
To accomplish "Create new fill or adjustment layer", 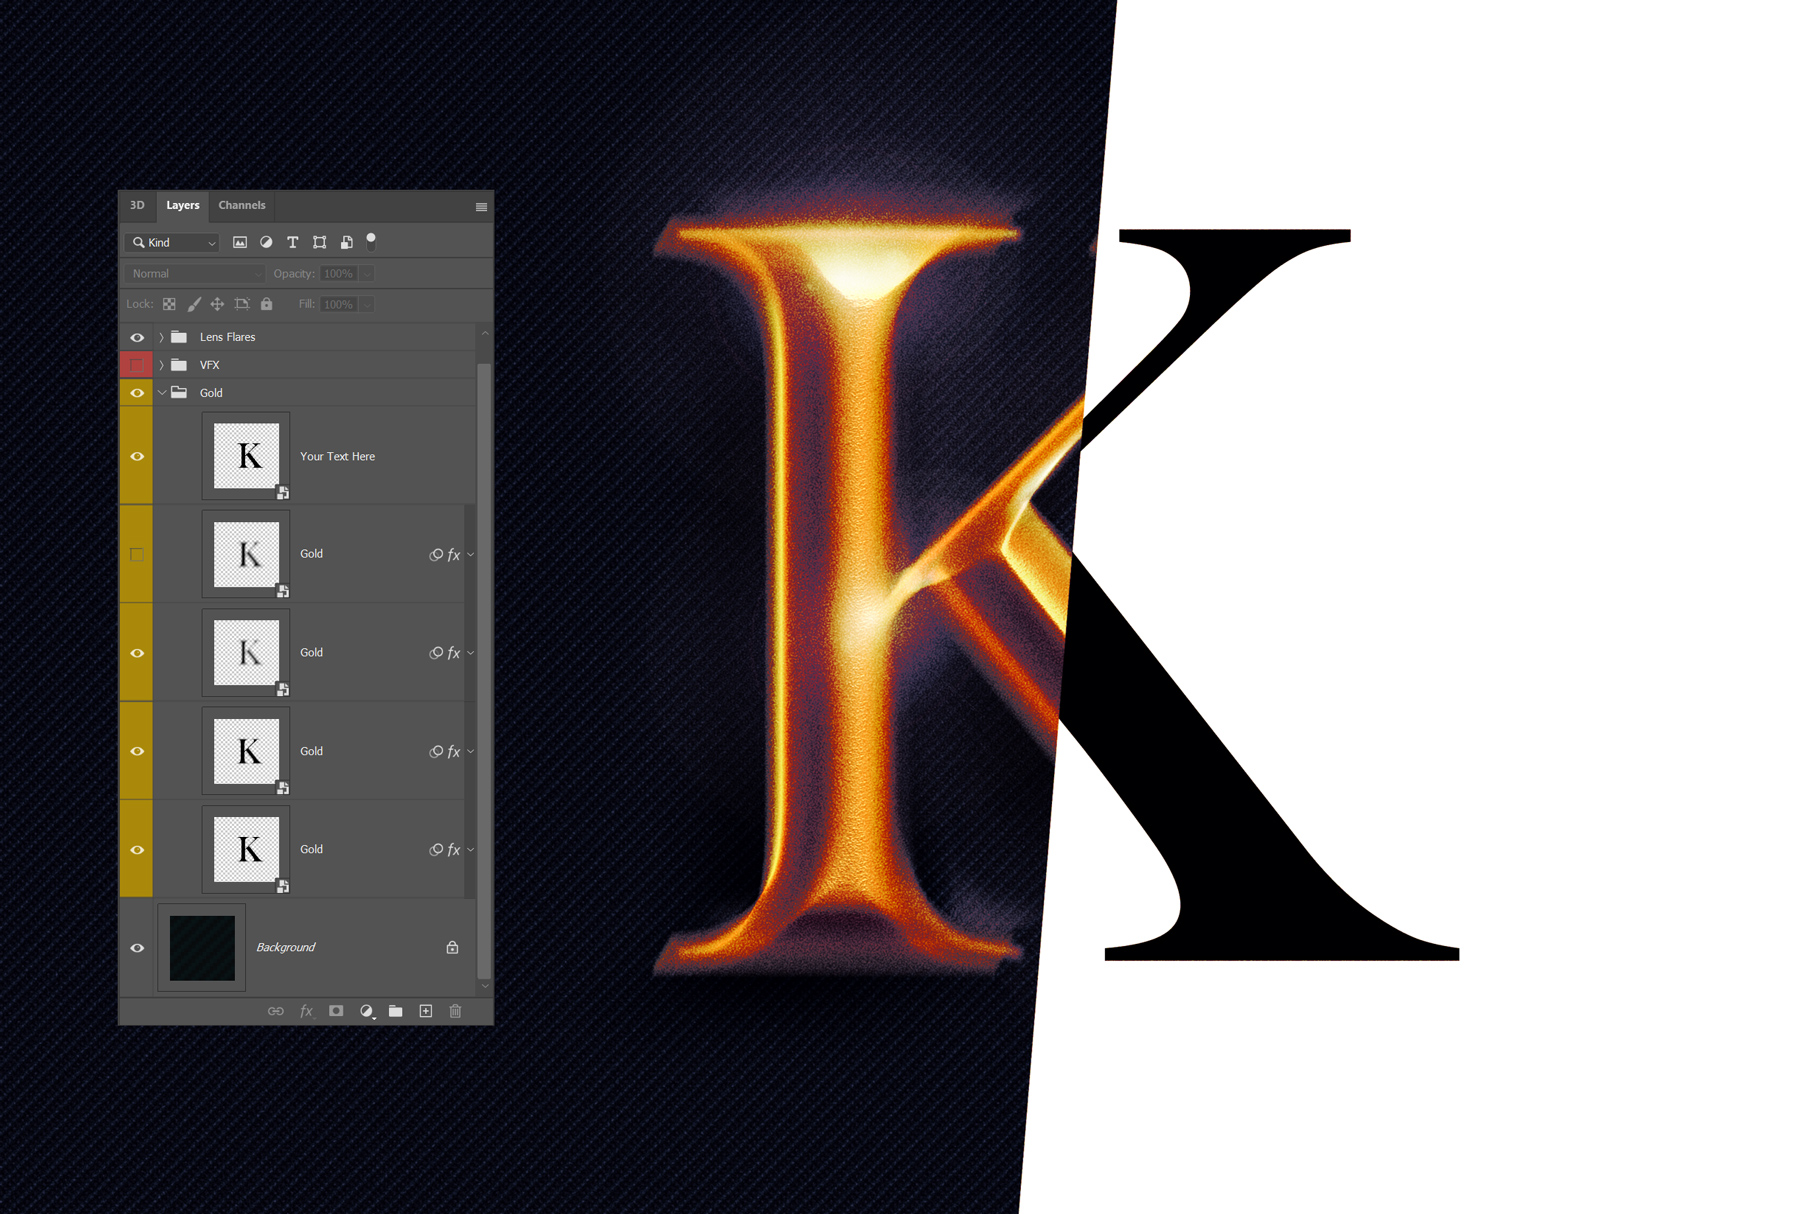I will pos(367,1011).
